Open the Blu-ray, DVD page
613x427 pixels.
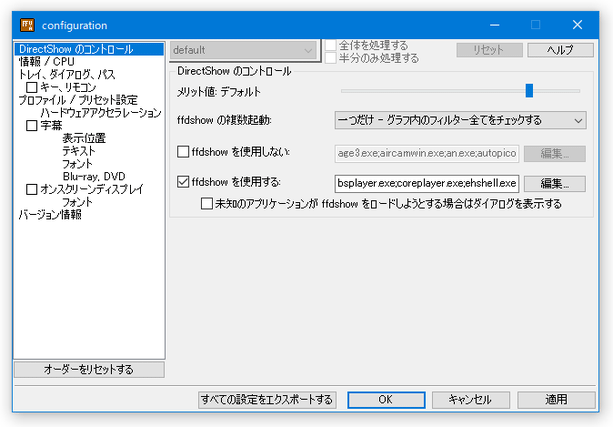coord(94,176)
